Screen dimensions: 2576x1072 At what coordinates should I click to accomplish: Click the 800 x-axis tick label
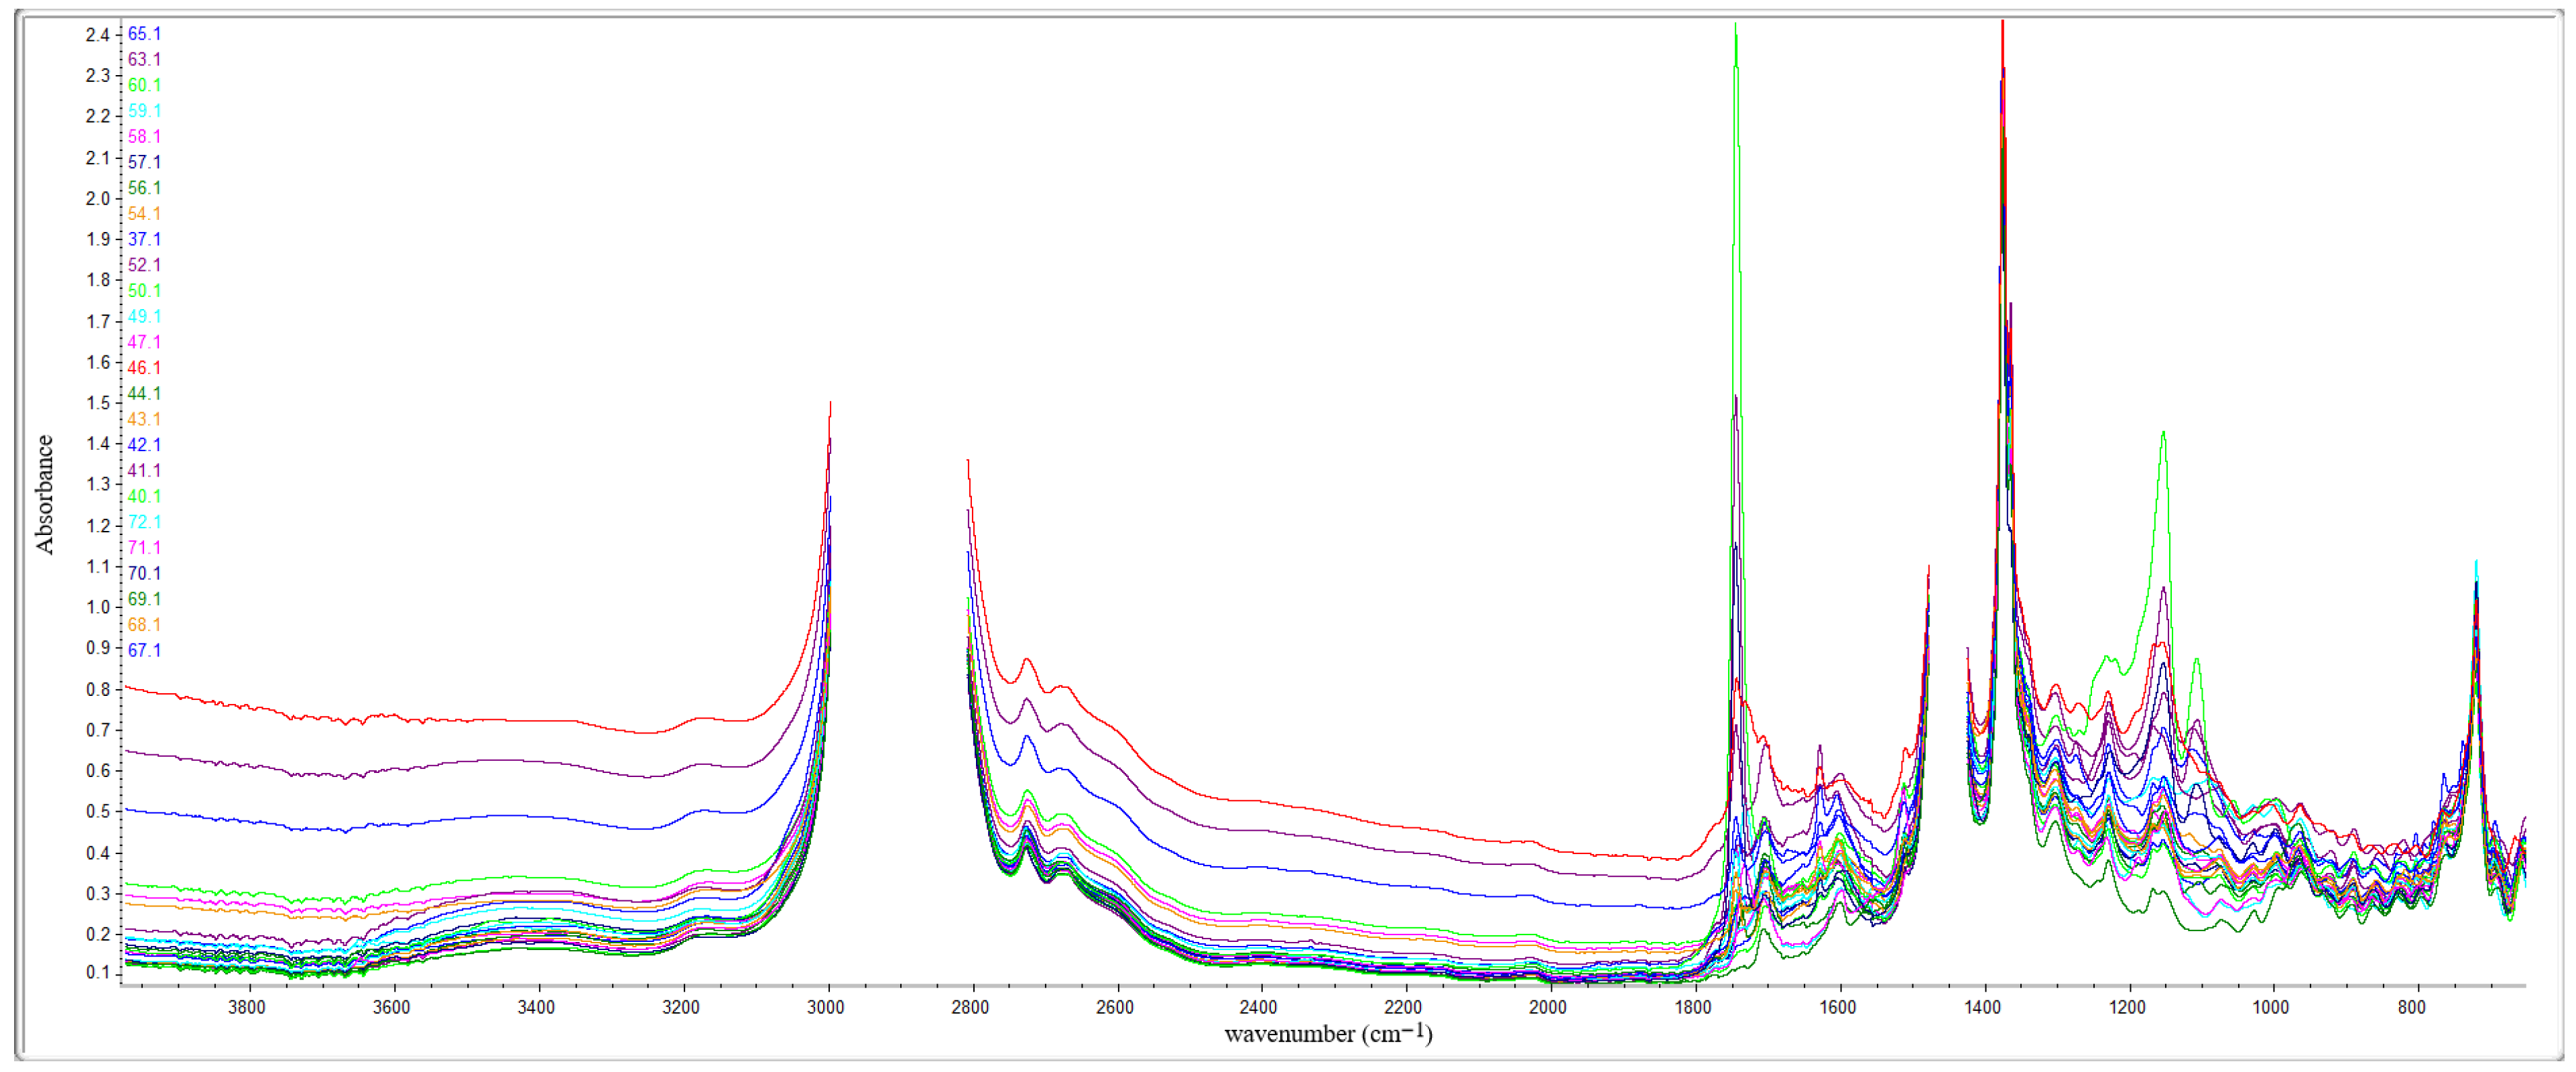[x=2411, y=1008]
